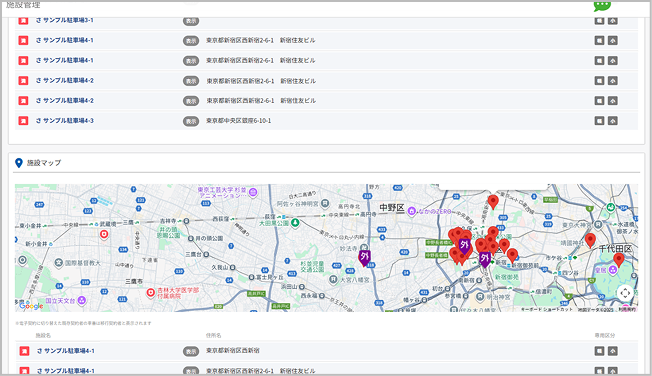
Task: Open the green chat bubble icon
Action: pos(602,5)
